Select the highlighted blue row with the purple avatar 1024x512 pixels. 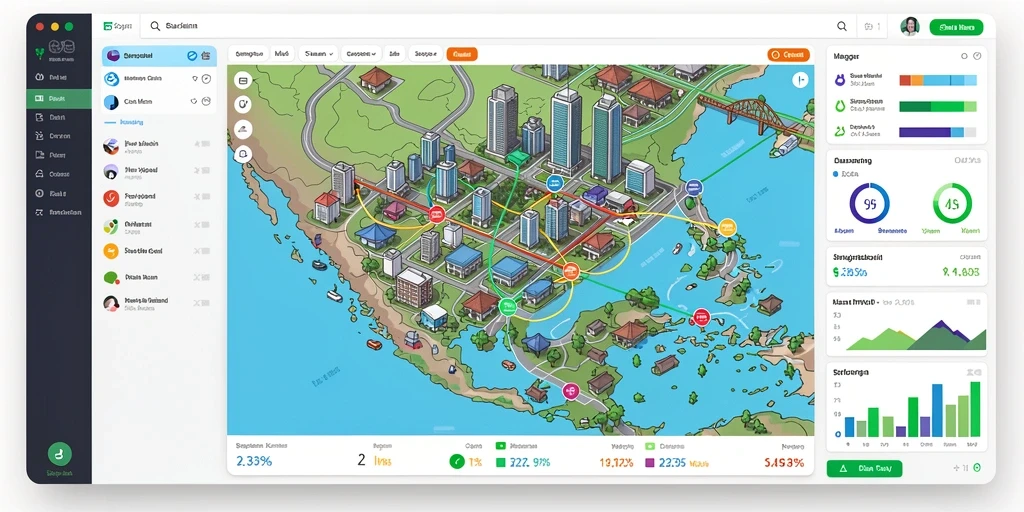159,56
